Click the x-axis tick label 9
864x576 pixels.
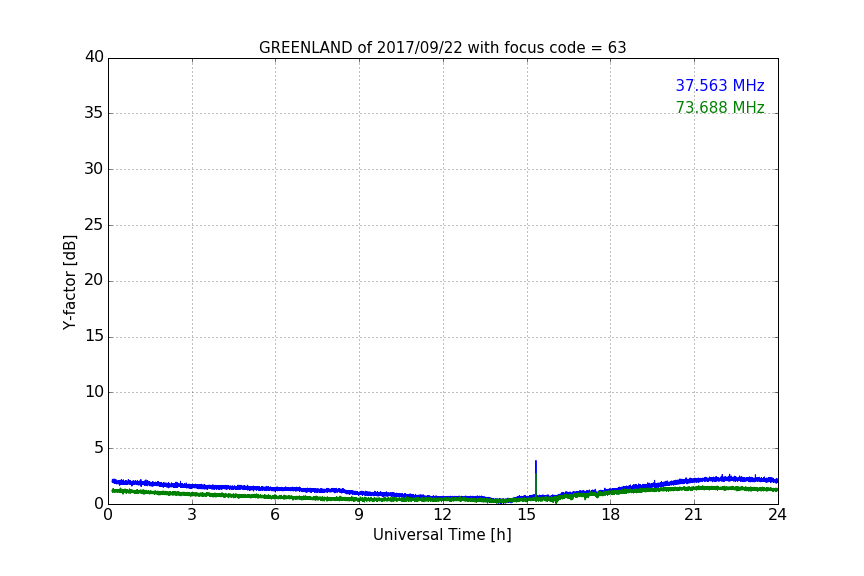click(359, 515)
